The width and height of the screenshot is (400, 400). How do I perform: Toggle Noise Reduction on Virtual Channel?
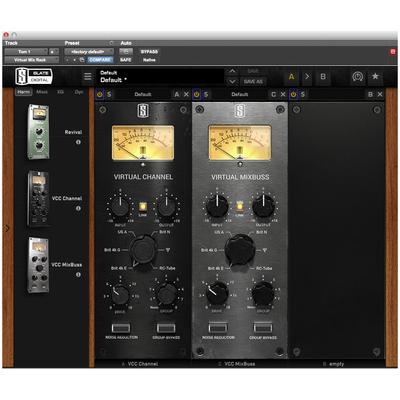[x=121, y=328]
